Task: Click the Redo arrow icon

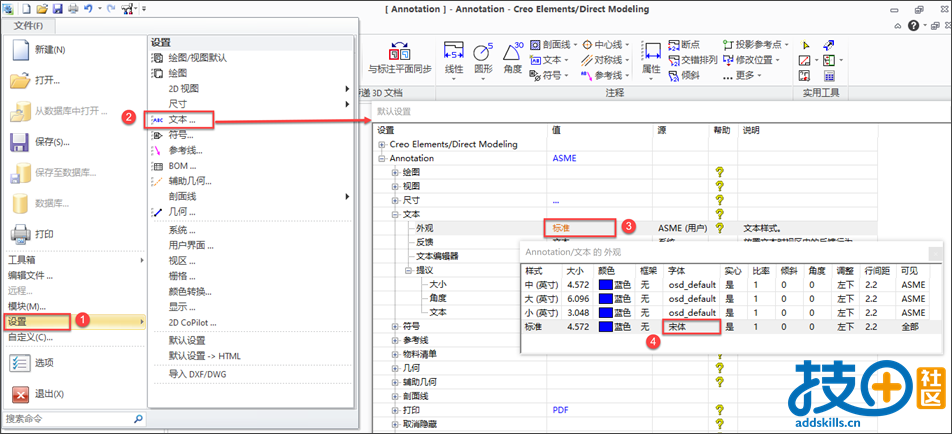Action: [110, 8]
